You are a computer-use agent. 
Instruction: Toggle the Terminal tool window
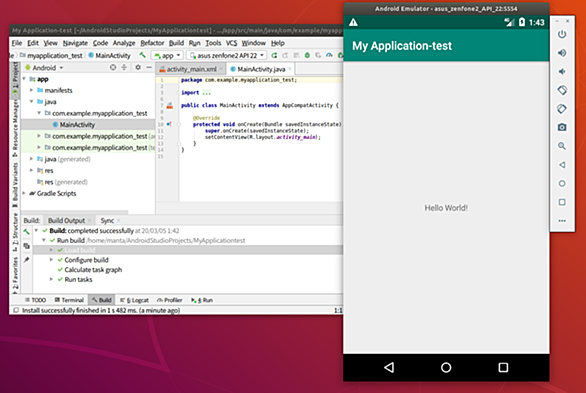click(x=69, y=300)
